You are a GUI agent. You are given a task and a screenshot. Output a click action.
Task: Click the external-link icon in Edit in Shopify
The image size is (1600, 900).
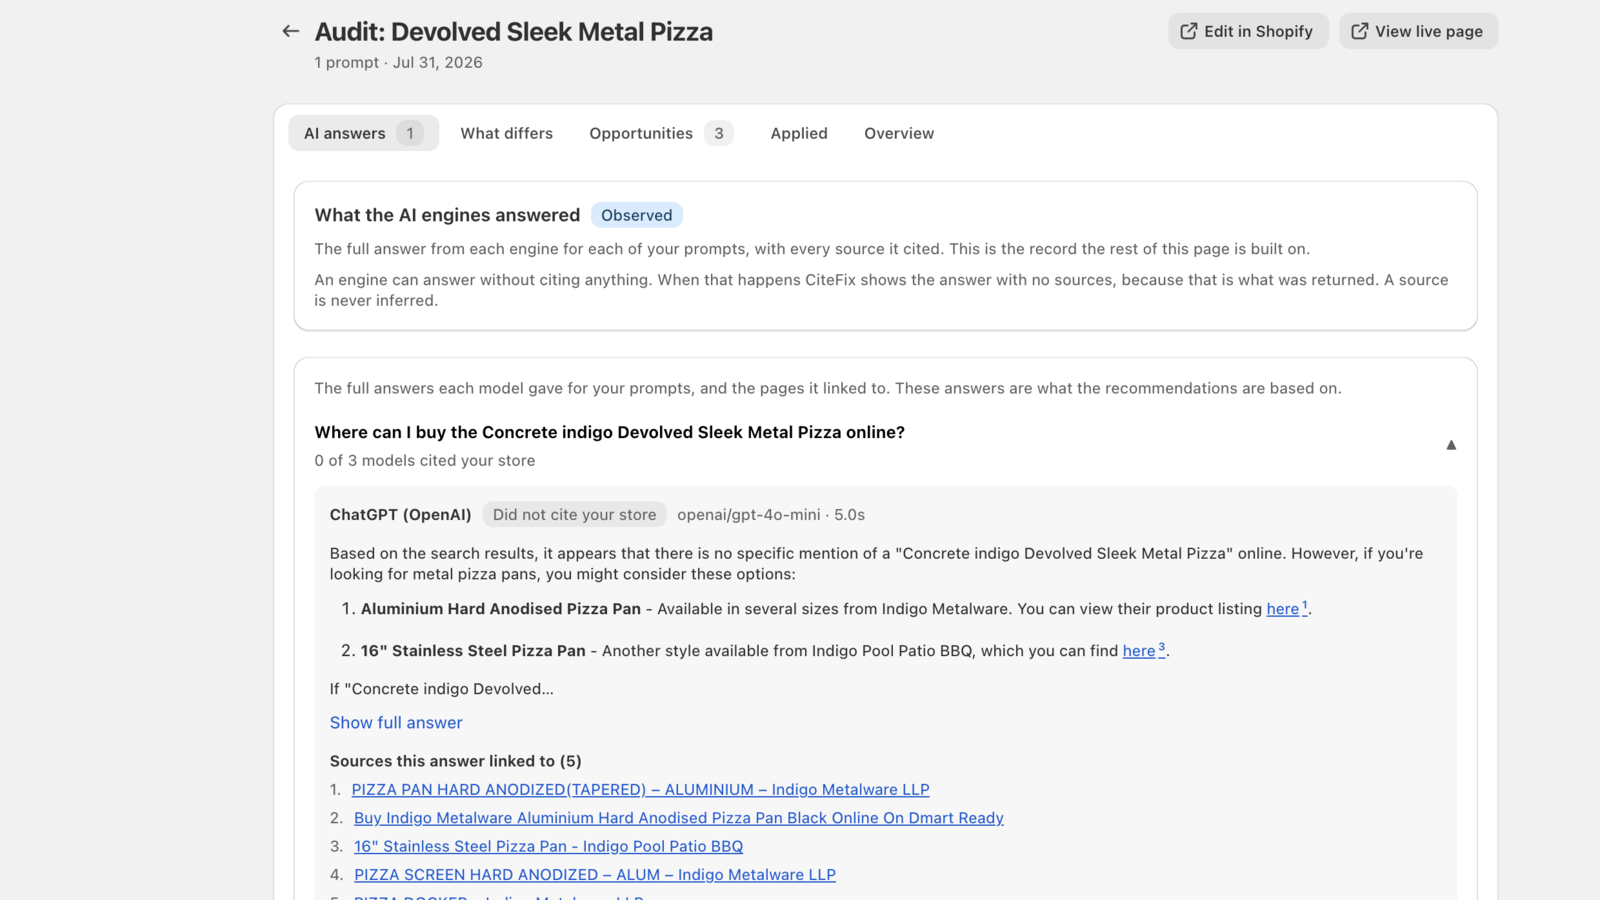(x=1188, y=31)
